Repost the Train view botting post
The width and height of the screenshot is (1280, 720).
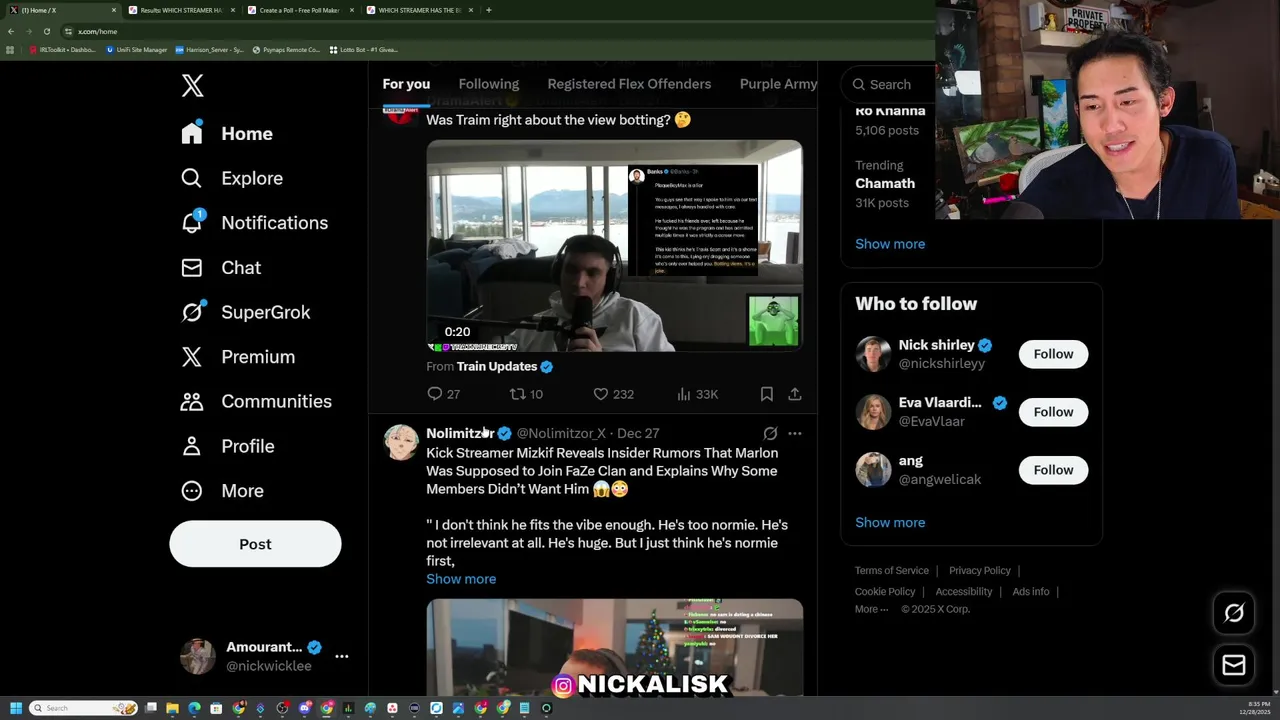click(526, 394)
